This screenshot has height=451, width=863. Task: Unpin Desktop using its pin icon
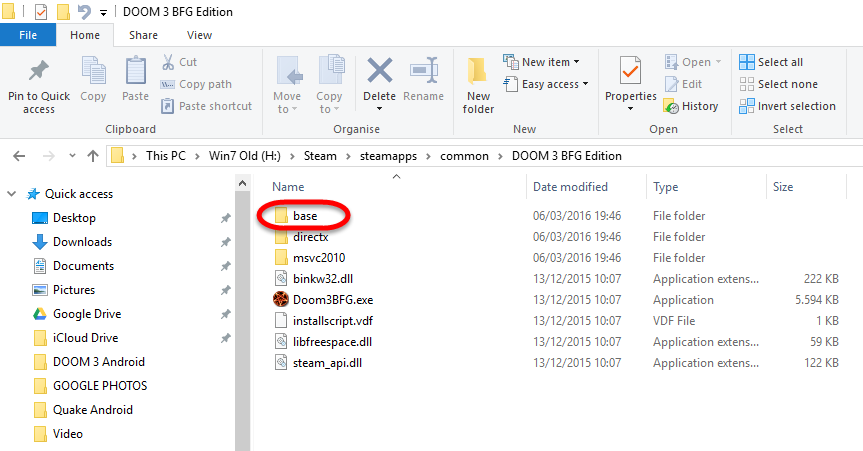(x=226, y=218)
